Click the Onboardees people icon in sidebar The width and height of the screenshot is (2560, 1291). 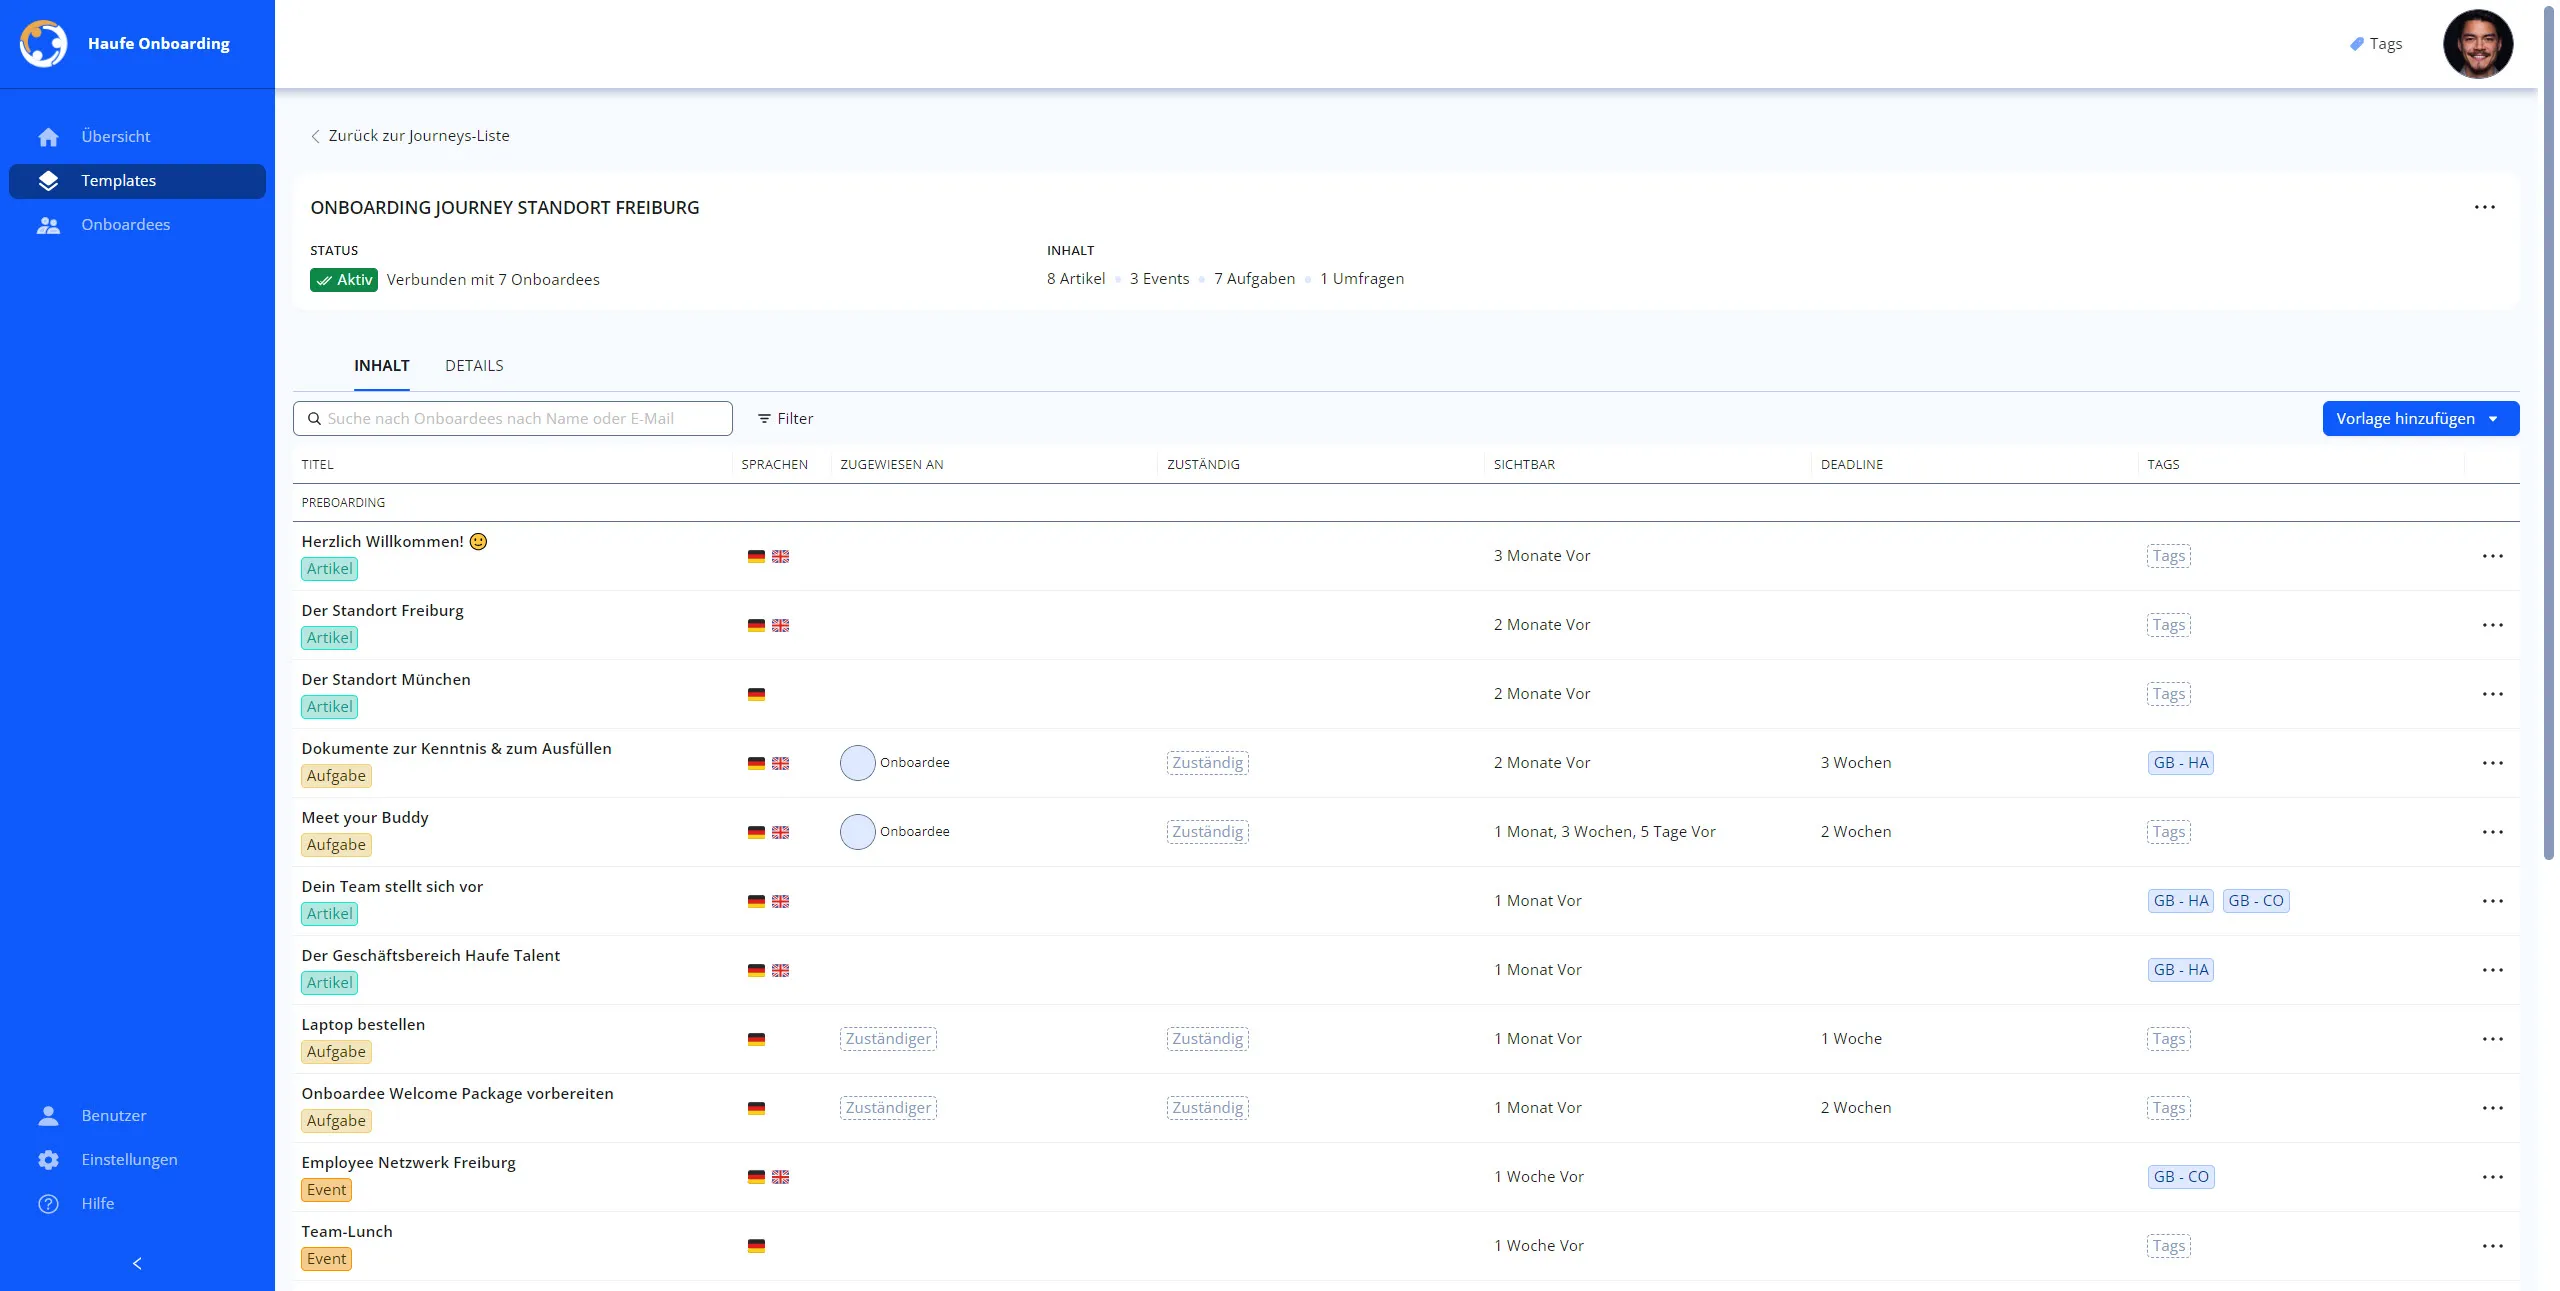pyautogui.click(x=48, y=225)
